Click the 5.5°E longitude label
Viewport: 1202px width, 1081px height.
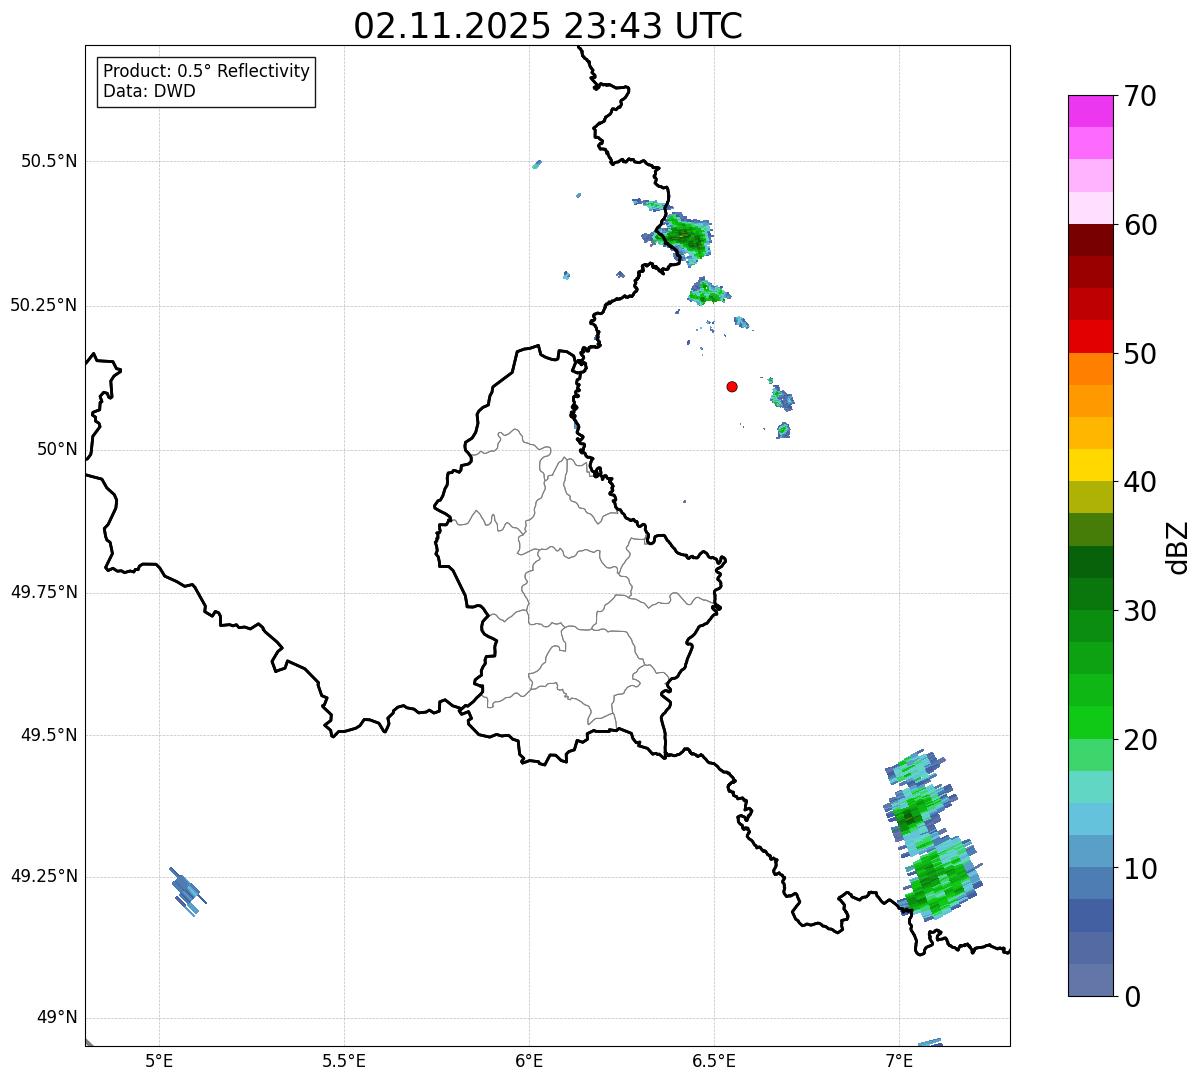tap(344, 1061)
